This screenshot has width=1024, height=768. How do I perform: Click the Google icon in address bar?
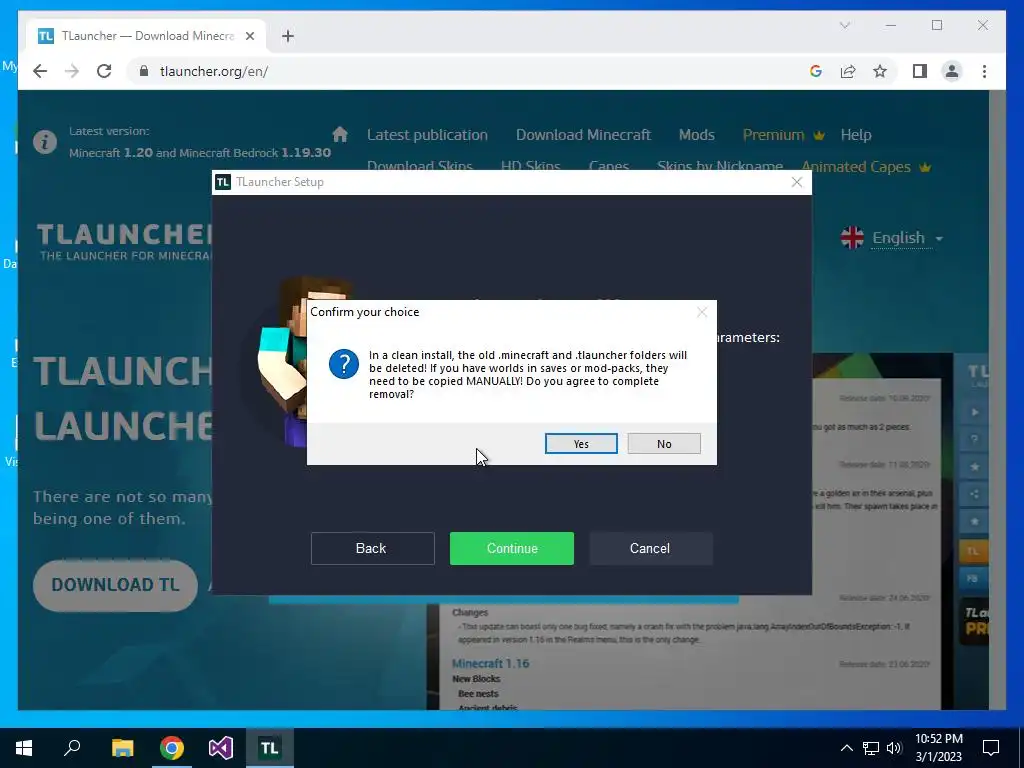816,71
